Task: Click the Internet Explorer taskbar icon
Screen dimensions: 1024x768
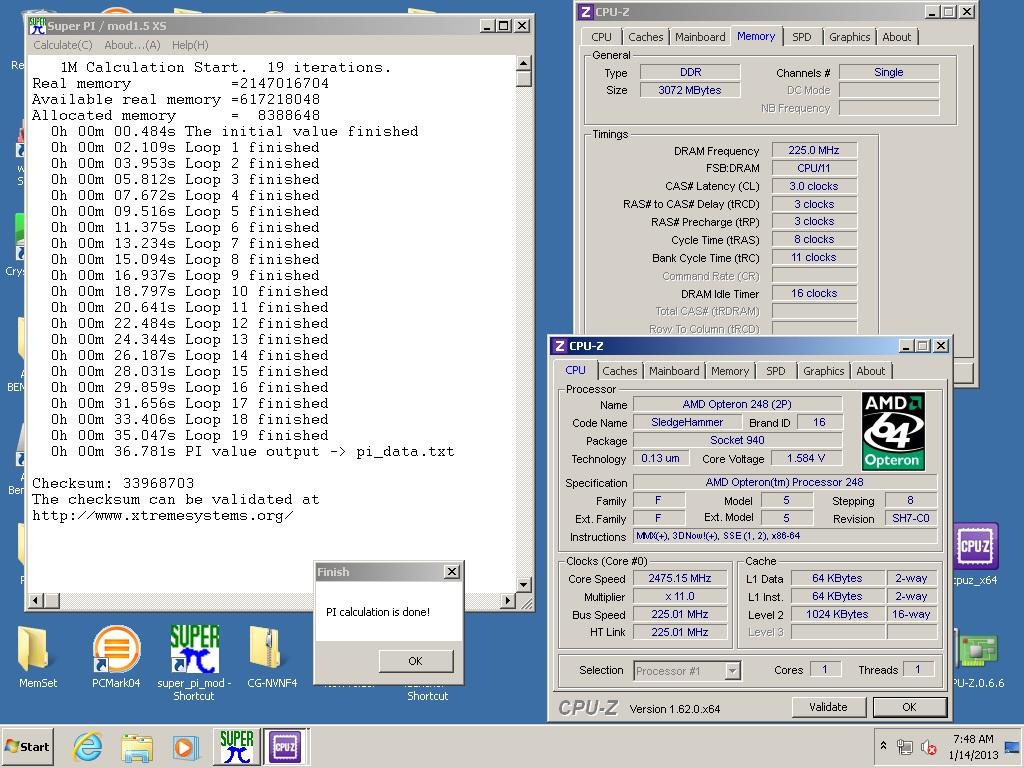Action: coord(88,746)
